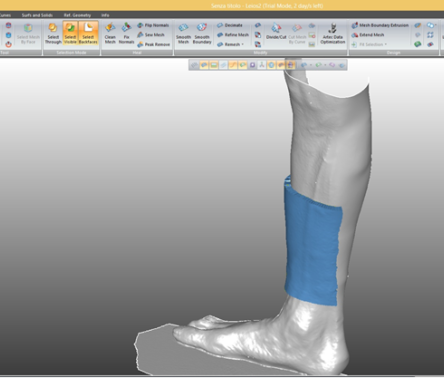Toggle Select Backfaces selection mode
Image resolution: width=444 pixels, height=378 pixels.
[88, 33]
